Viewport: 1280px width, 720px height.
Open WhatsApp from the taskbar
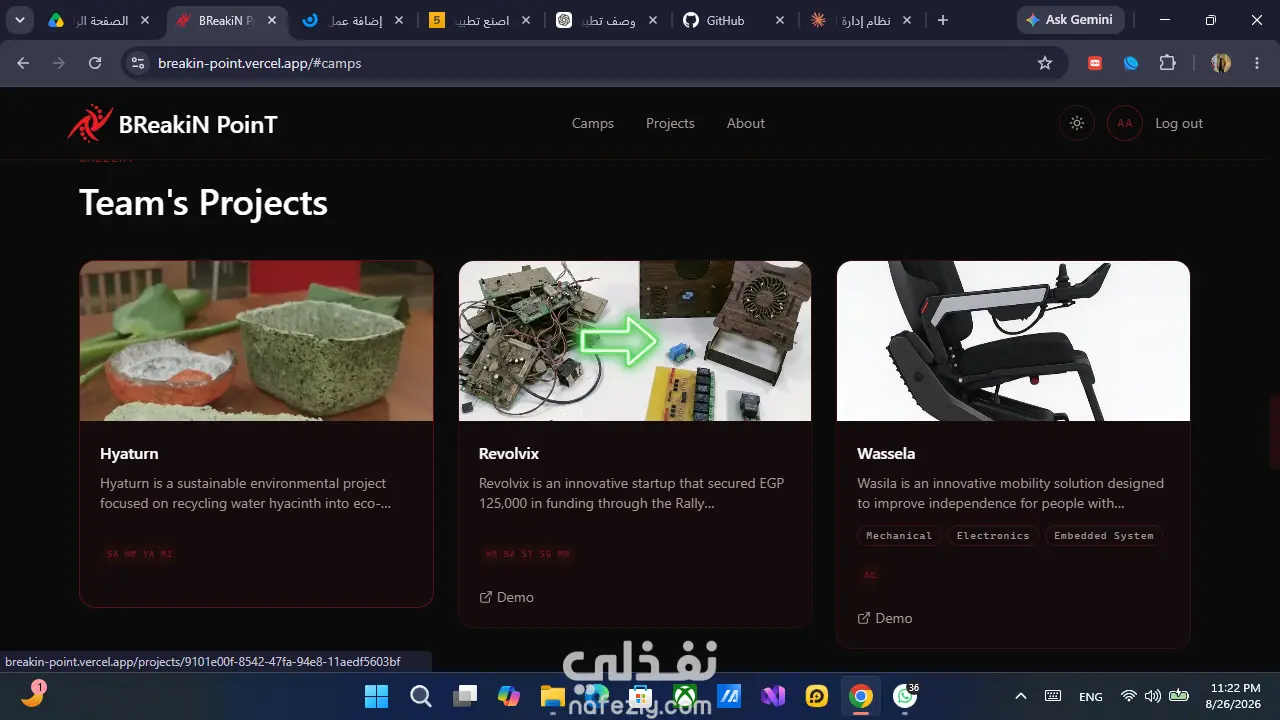point(905,696)
